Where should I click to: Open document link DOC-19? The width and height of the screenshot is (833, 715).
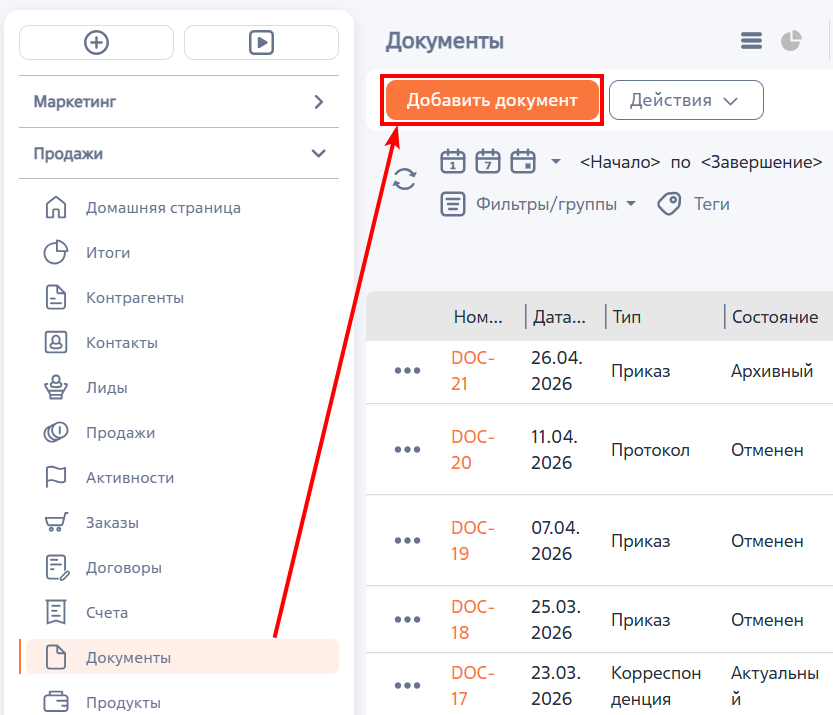point(473,541)
